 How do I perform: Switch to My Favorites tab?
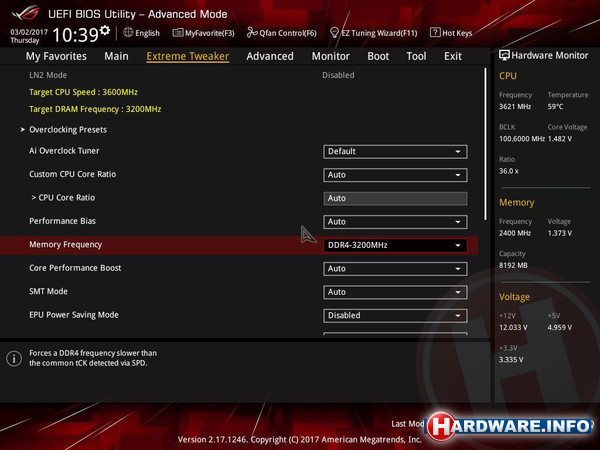(56, 56)
